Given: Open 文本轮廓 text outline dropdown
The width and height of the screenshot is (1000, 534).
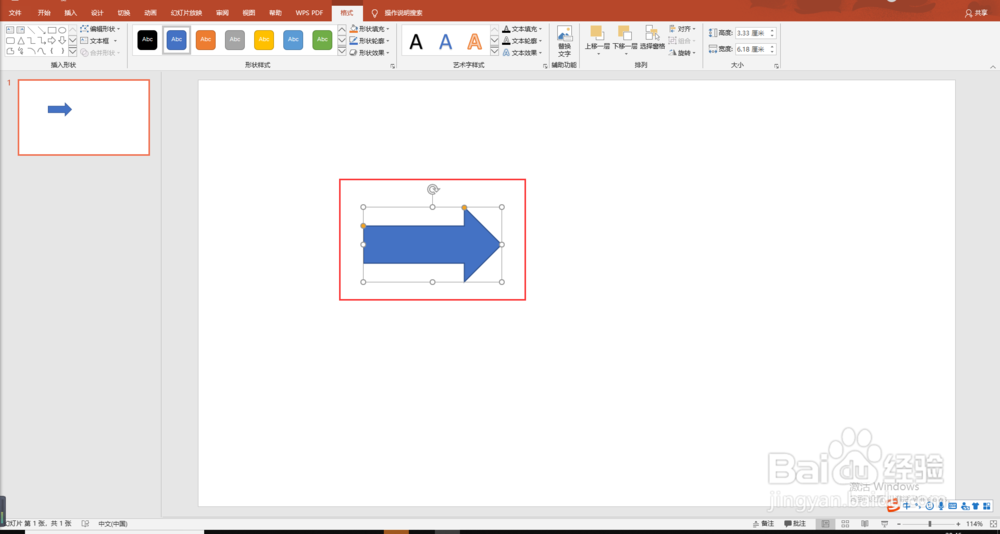Looking at the screenshot, I should click(523, 41).
